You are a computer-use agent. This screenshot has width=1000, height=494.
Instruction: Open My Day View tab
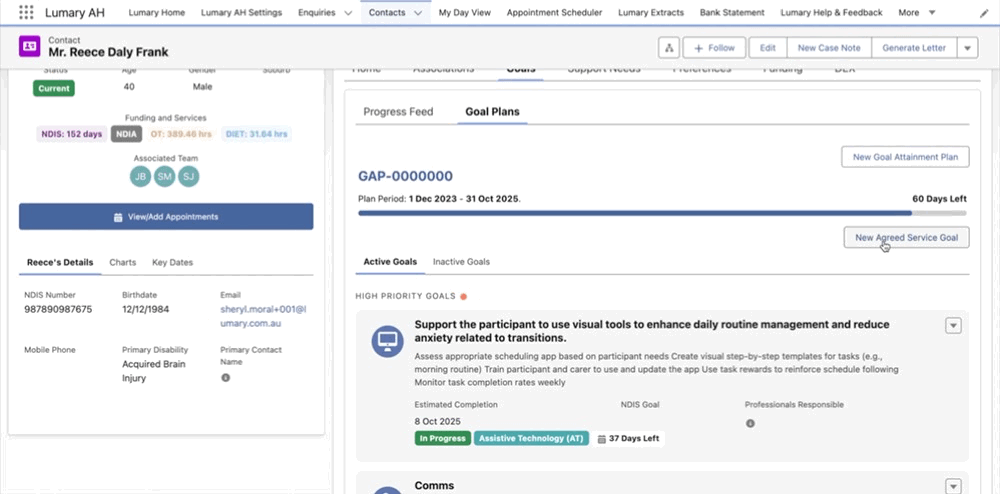464,13
